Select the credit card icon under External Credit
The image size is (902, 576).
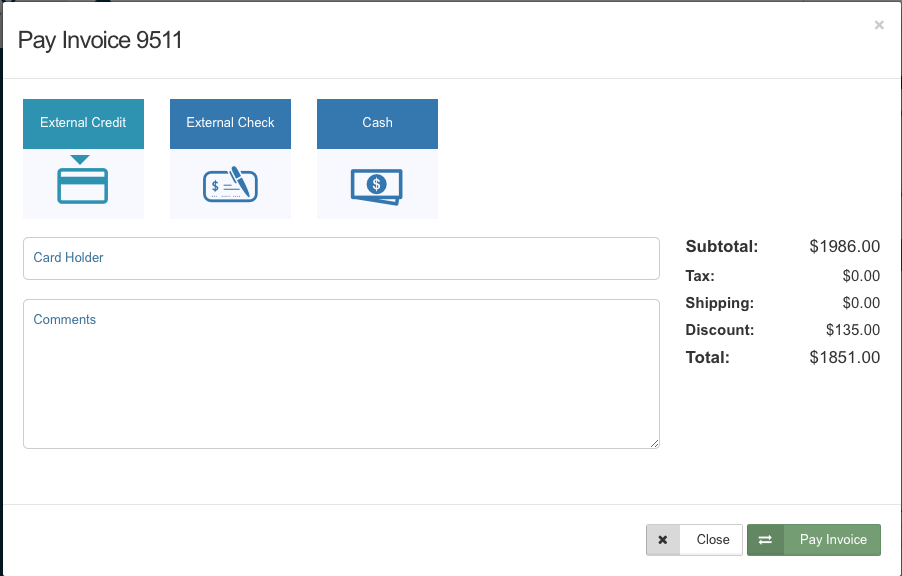point(83,185)
